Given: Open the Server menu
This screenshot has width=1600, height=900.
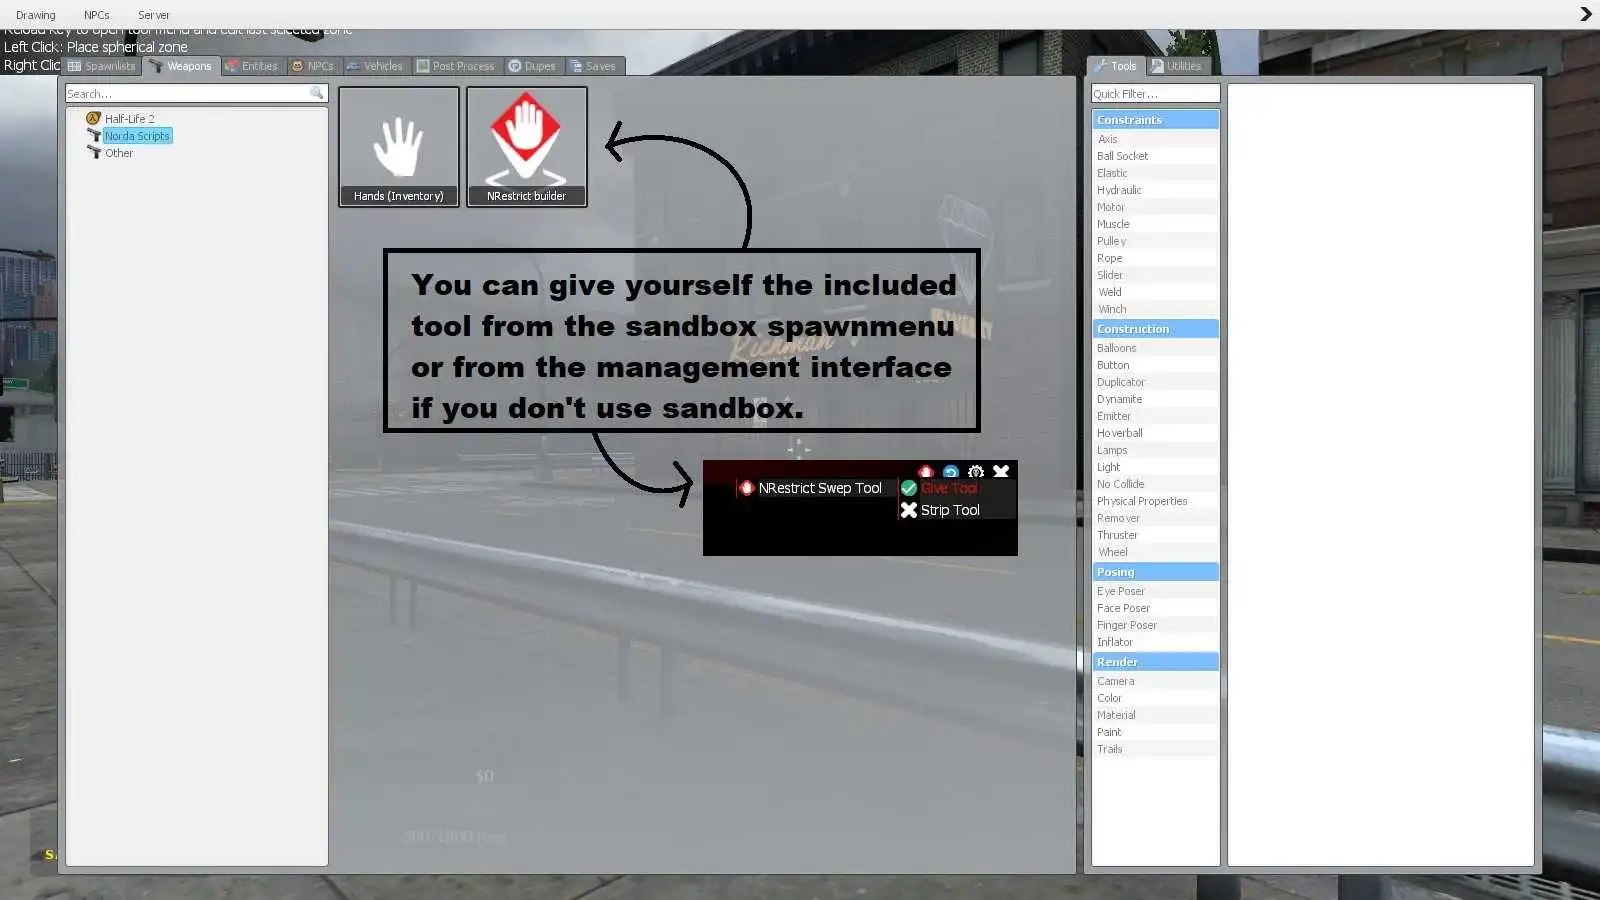Looking at the screenshot, I should [x=154, y=15].
